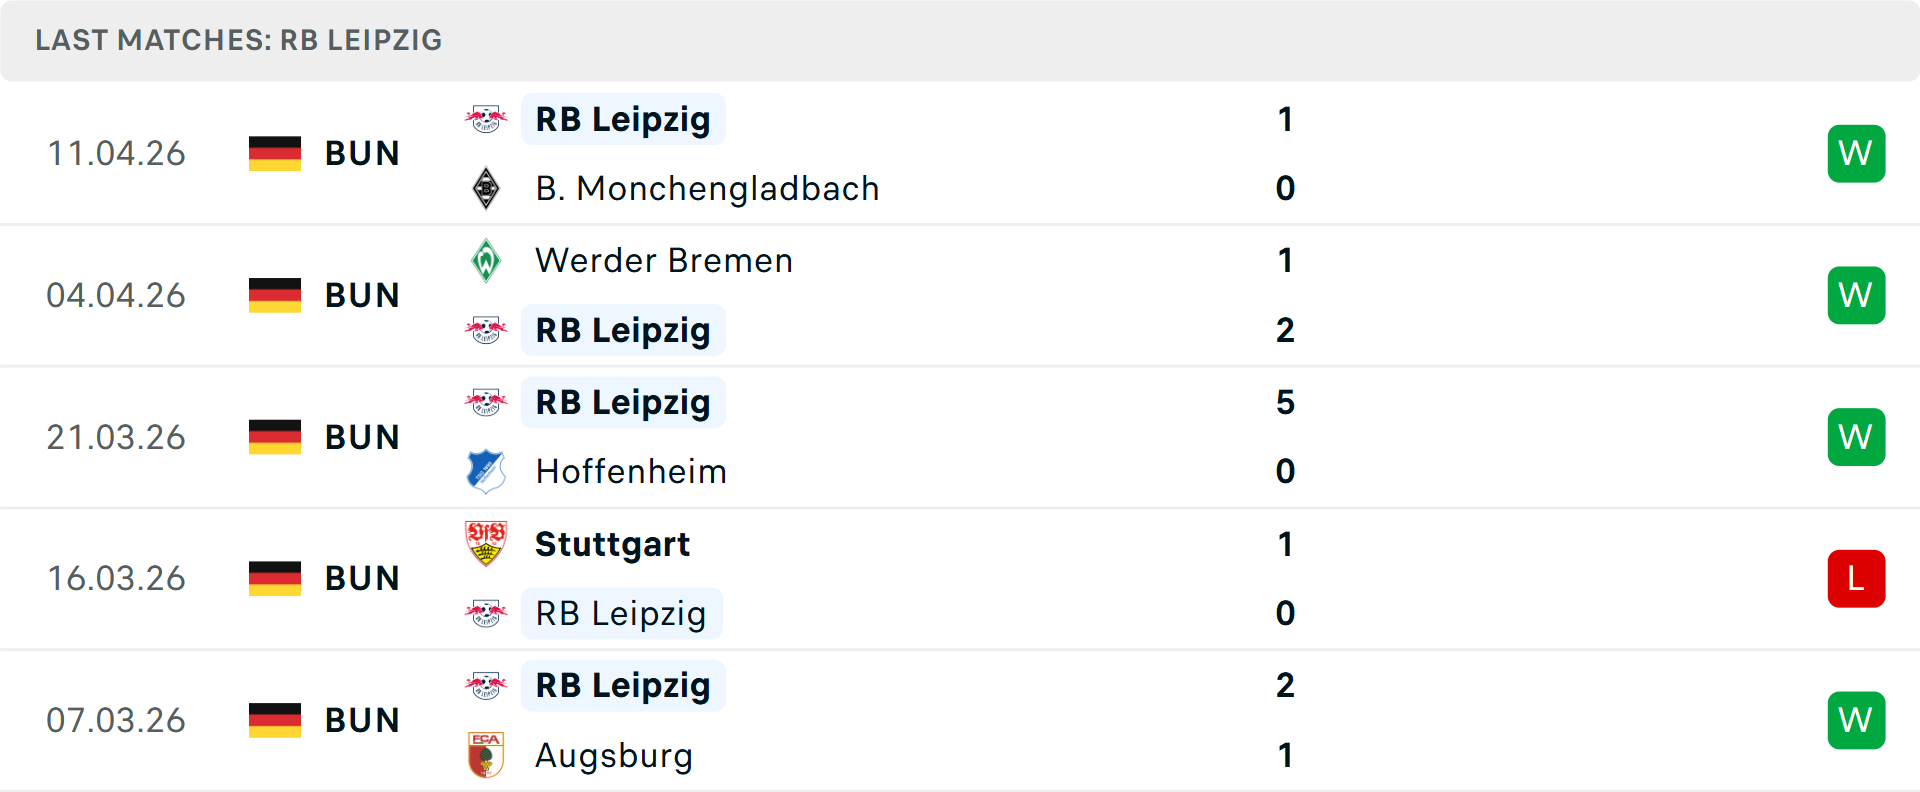Select the red L badge for the Stuttgart match
Screen dimensions: 1920x792
1856,578
